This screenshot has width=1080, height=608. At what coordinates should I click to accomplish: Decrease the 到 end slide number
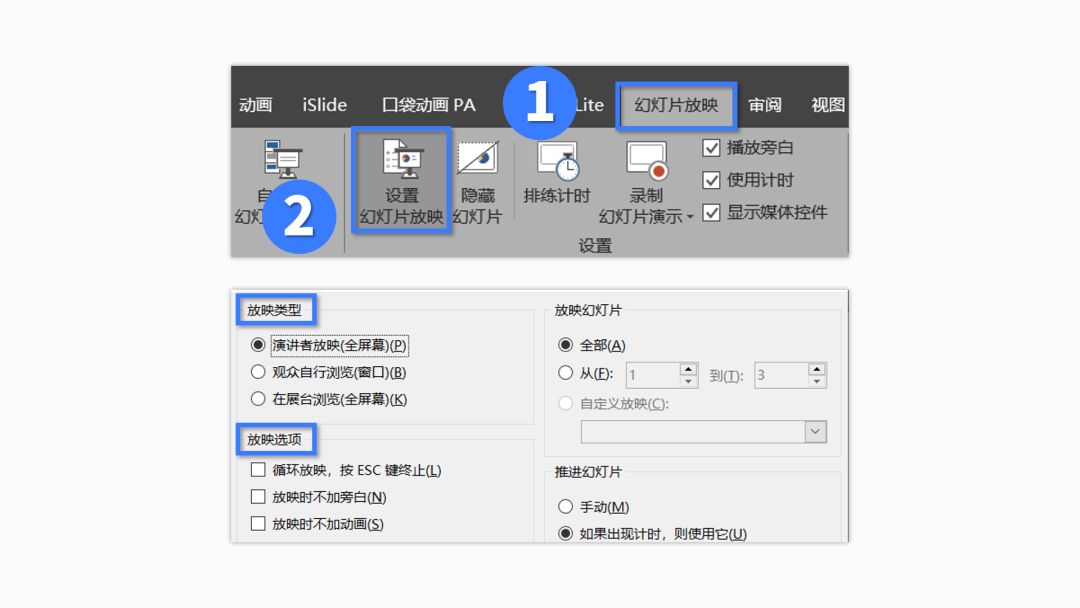tap(817, 381)
